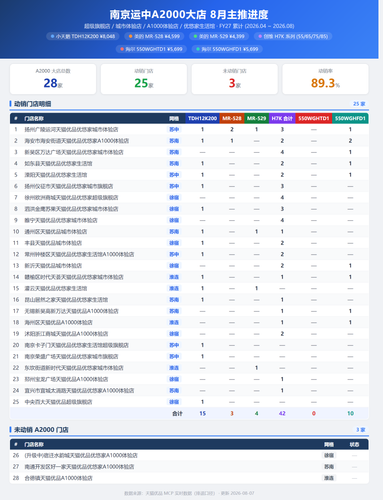Viewport: 383px width, 500px height.
Task: Click the 25 家 count beside 动销门店明细
Action: coord(359,104)
